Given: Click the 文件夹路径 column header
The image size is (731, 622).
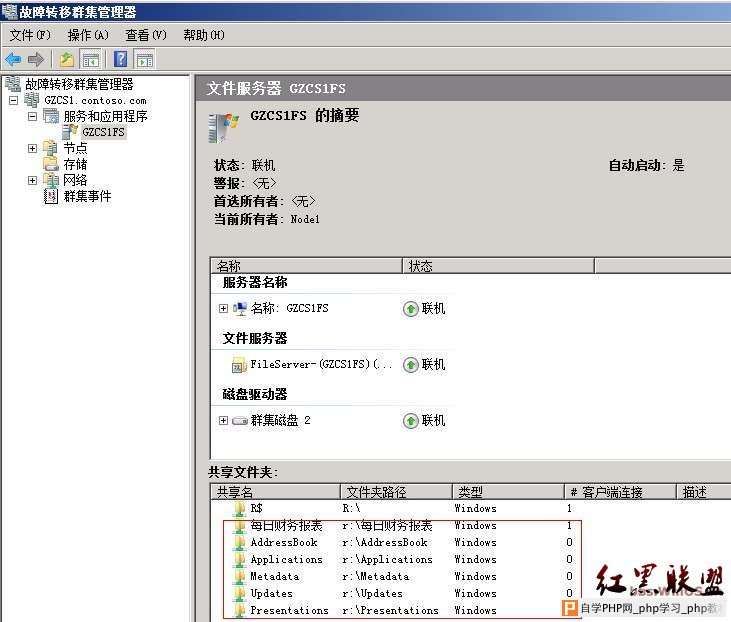Looking at the screenshot, I should point(396,491).
